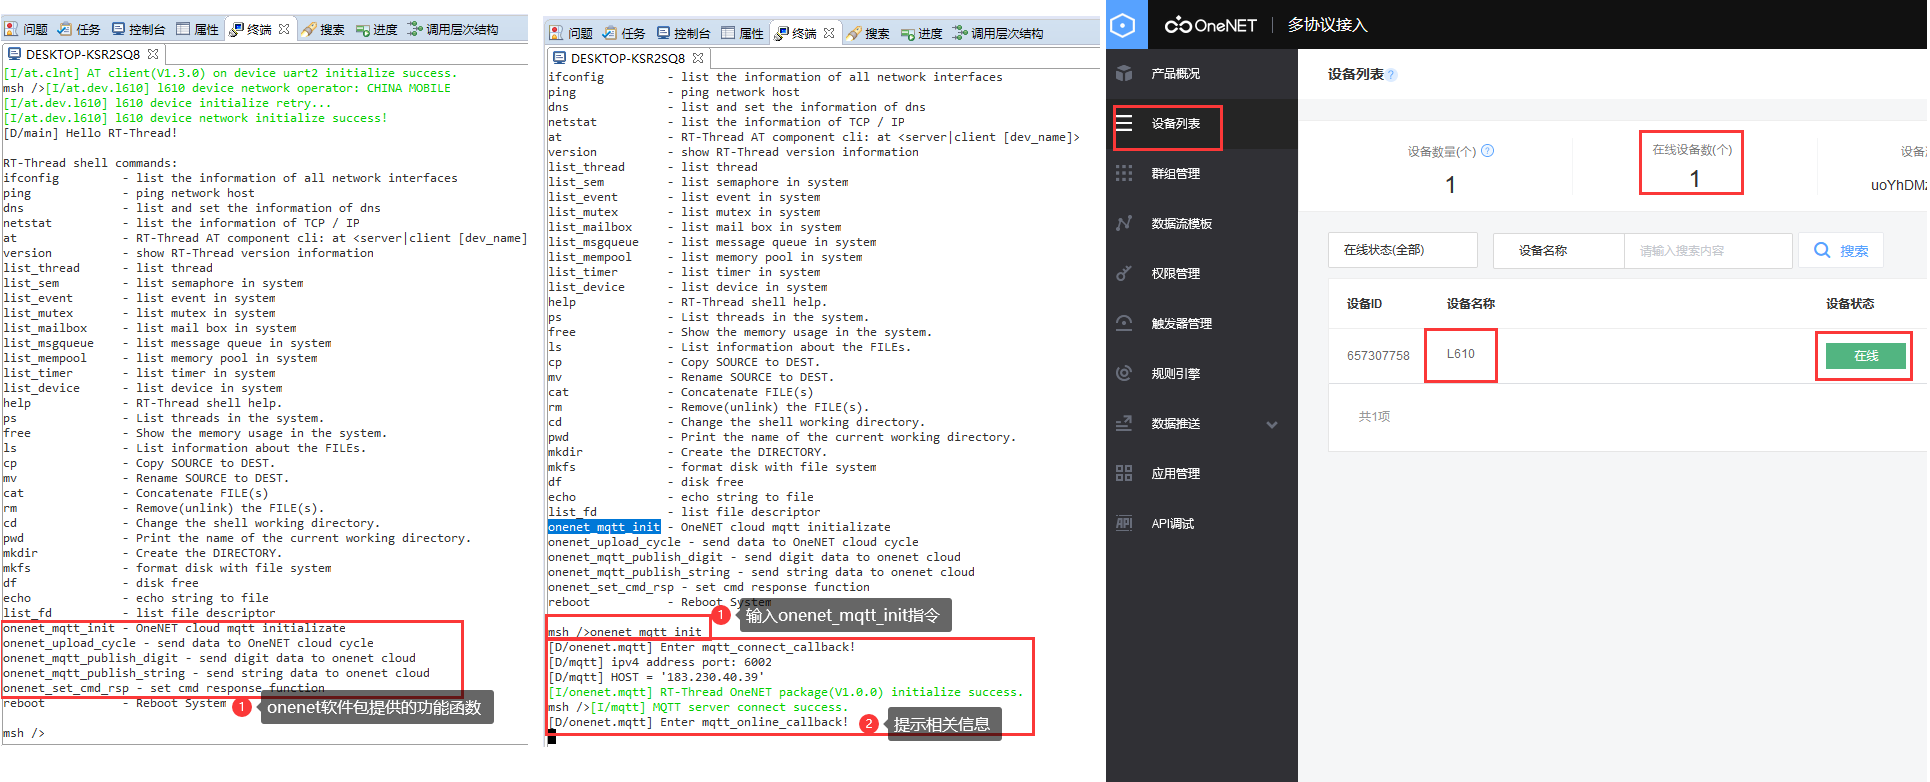The width and height of the screenshot is (1930, 782).
Task: Click the help icon beside 设备数量(个)
Action: [x=1487, y=151]
